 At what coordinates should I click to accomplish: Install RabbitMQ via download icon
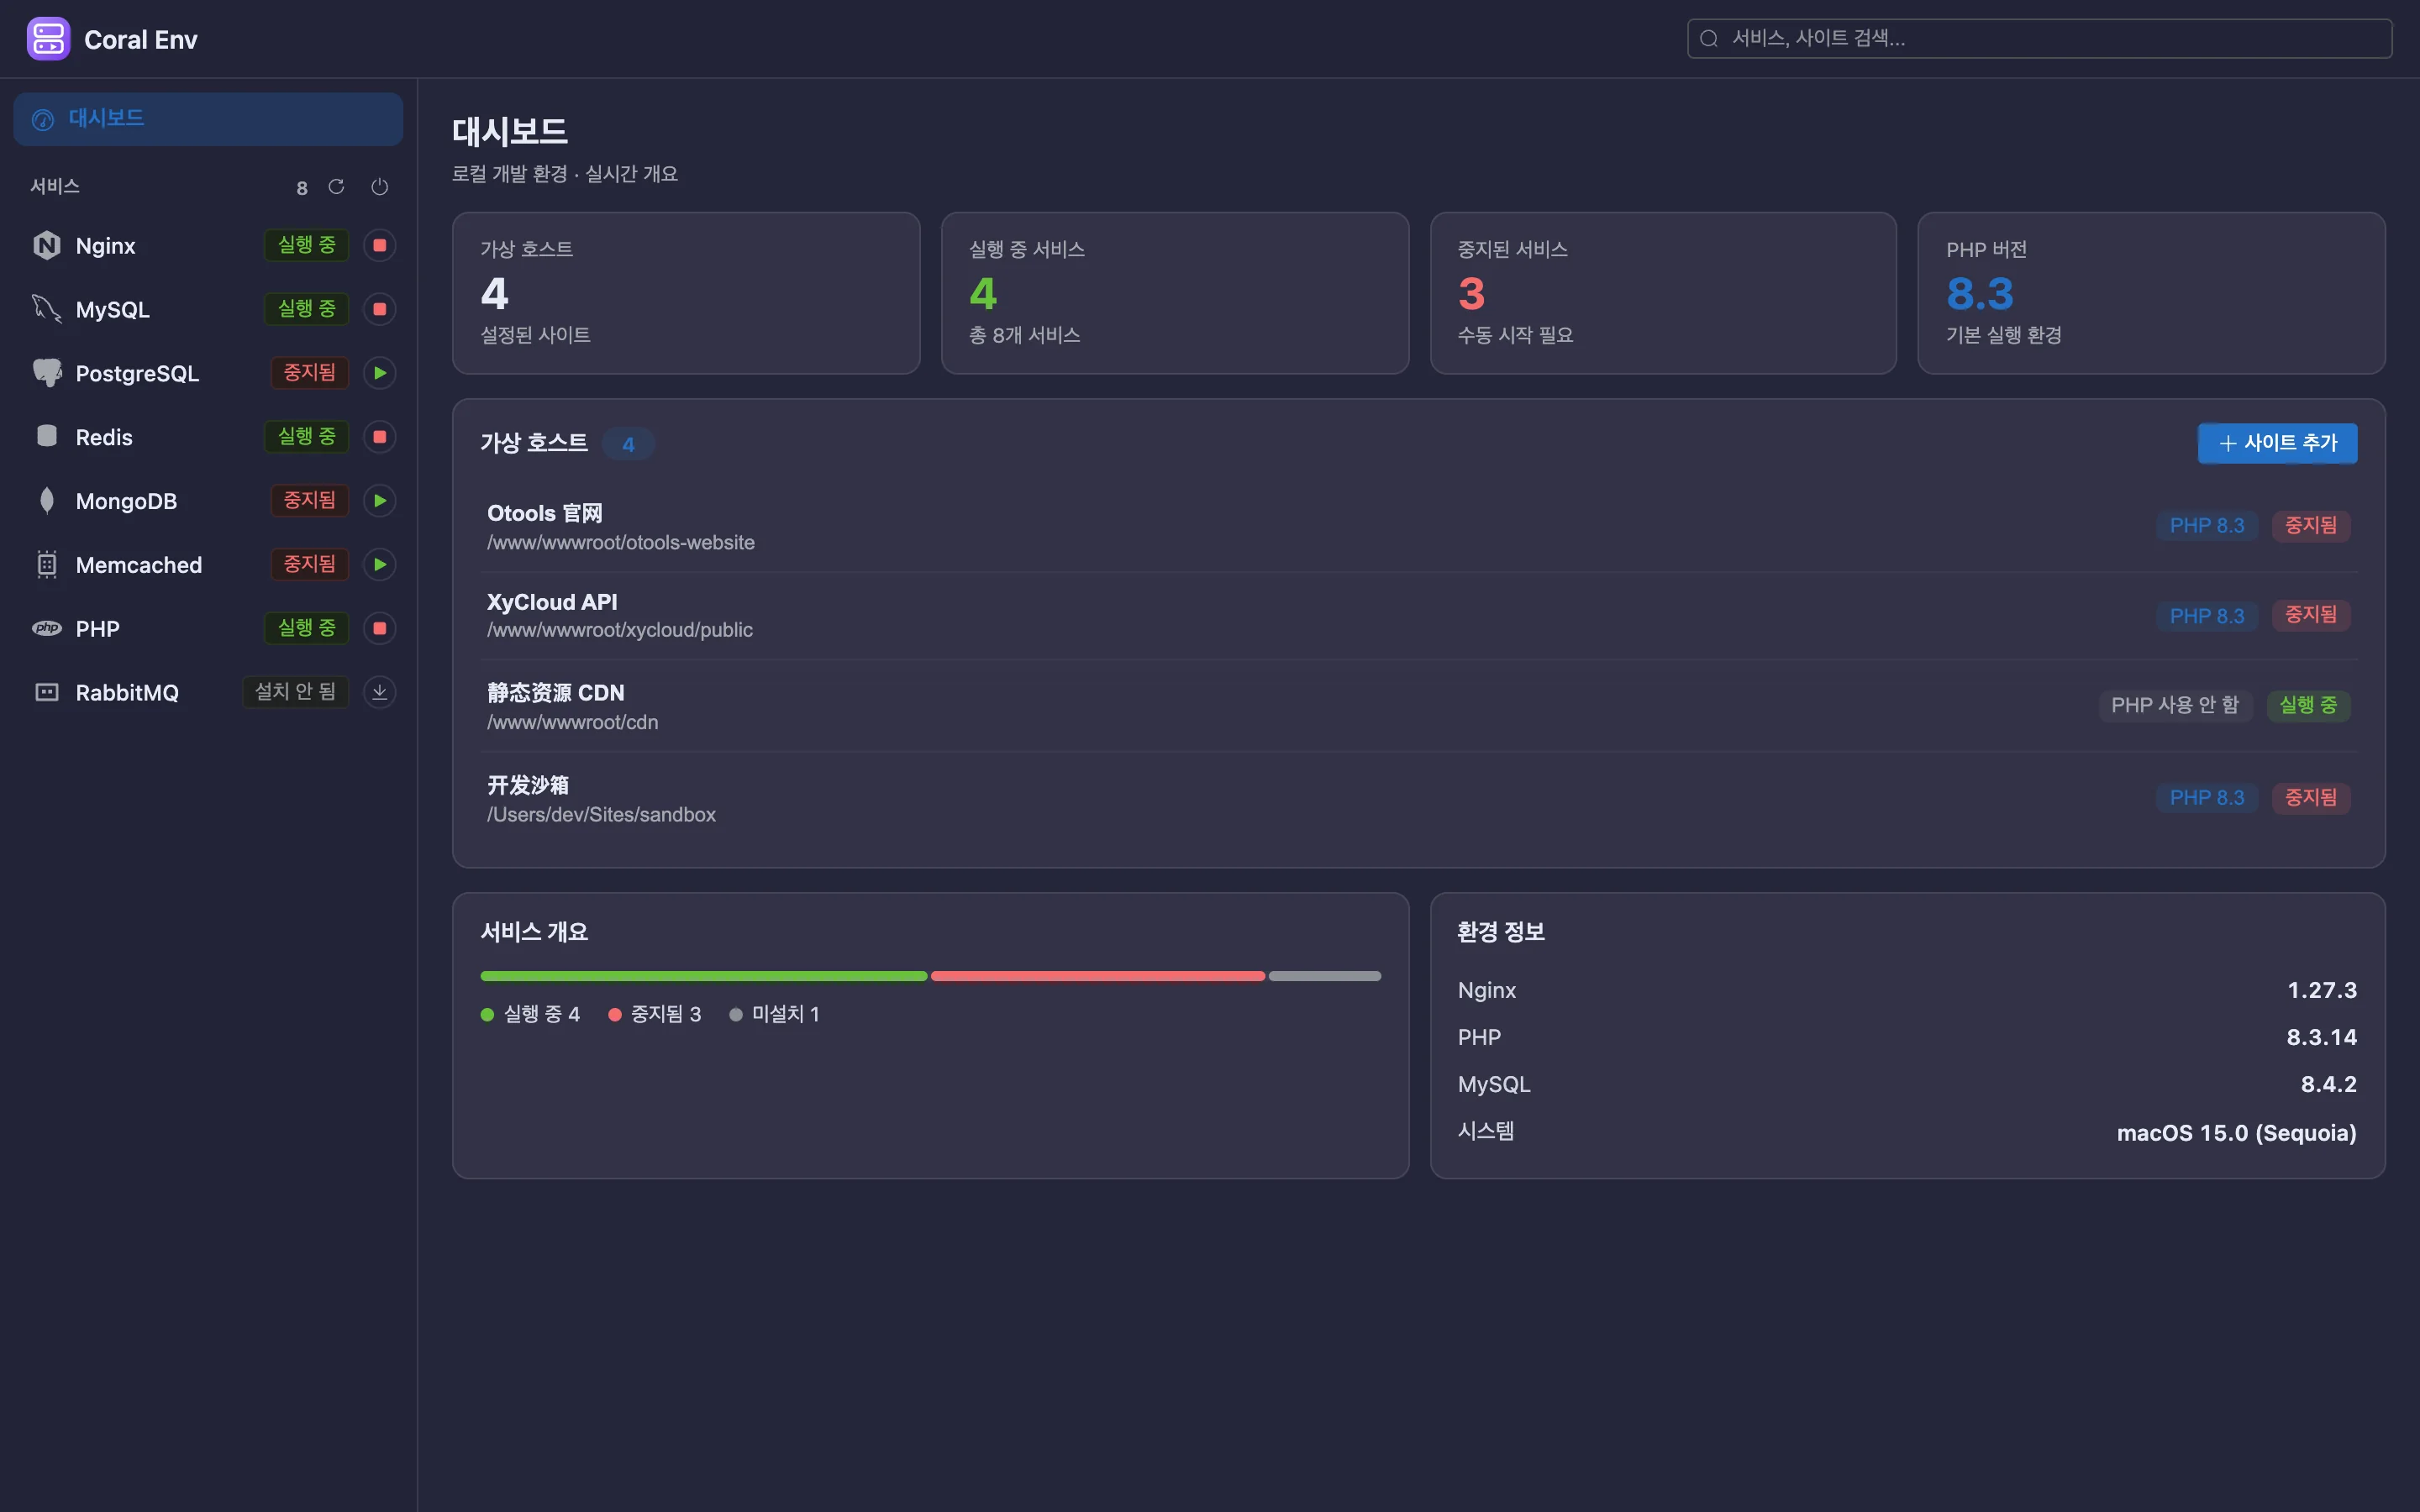tap(379, 692)
